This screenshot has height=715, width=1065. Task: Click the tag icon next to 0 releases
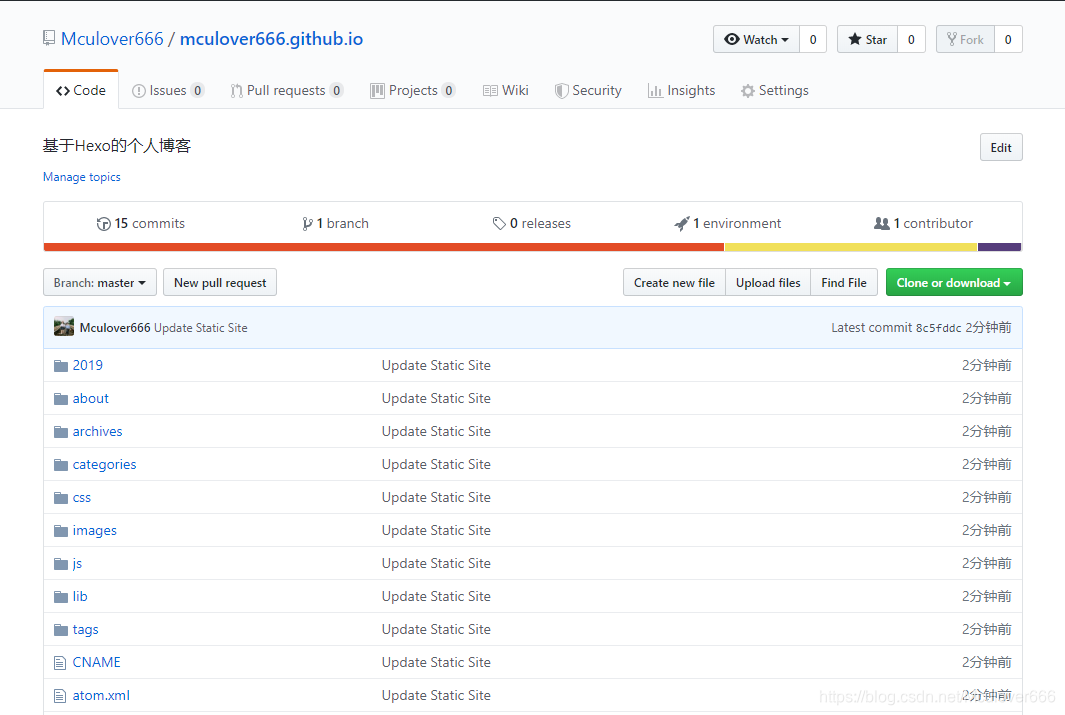[499, 223]
